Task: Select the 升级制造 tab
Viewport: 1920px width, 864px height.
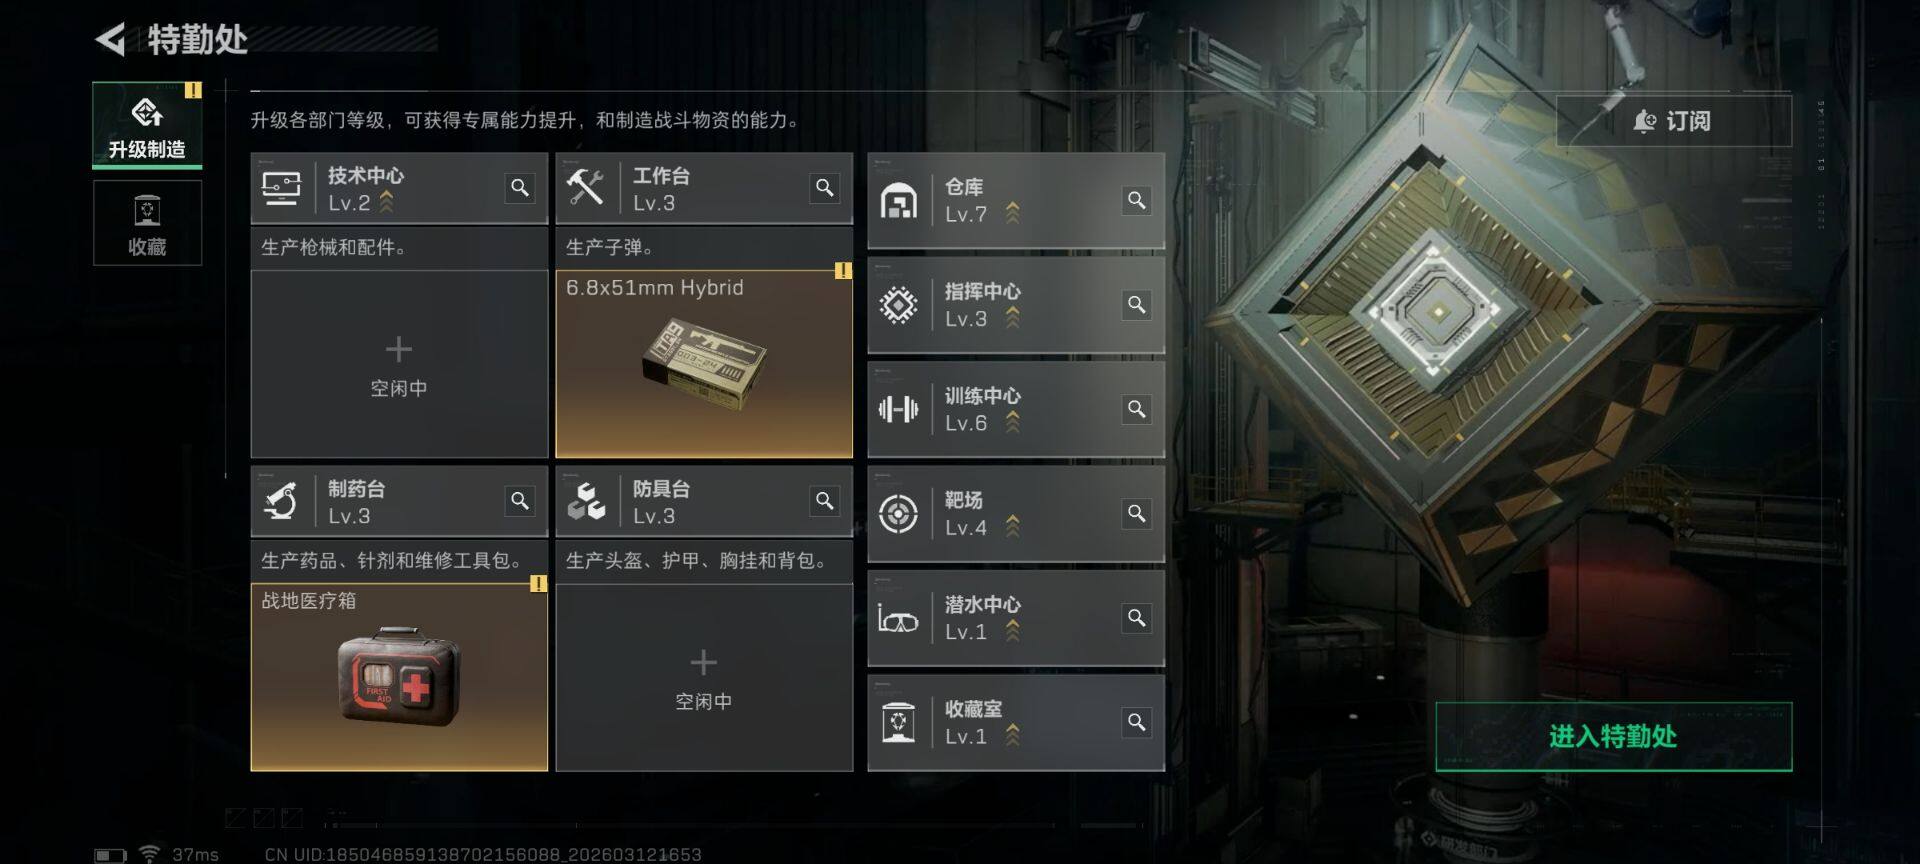Action: click(147, 125)
